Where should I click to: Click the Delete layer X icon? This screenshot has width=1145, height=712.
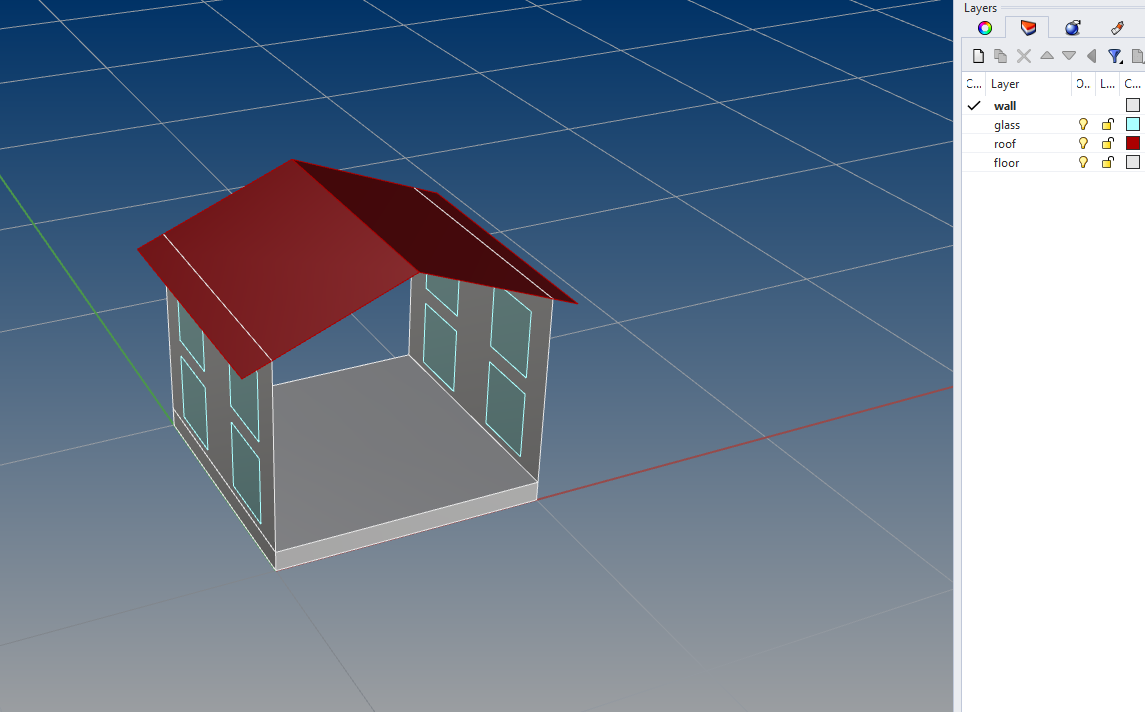tap(1023, 56)
